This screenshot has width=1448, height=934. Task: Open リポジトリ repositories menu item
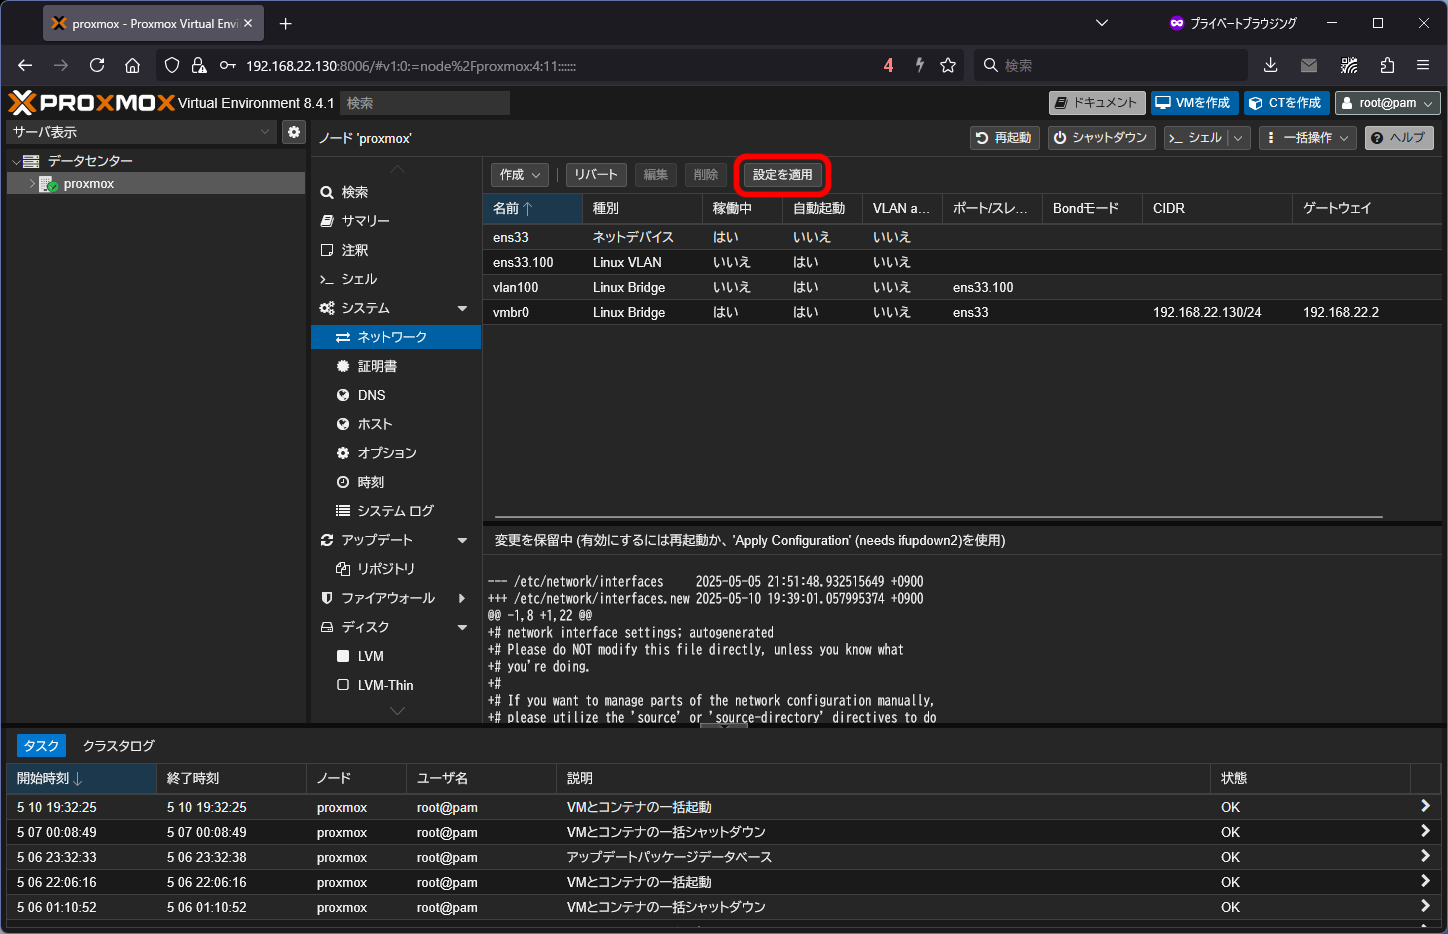(396, 569)
